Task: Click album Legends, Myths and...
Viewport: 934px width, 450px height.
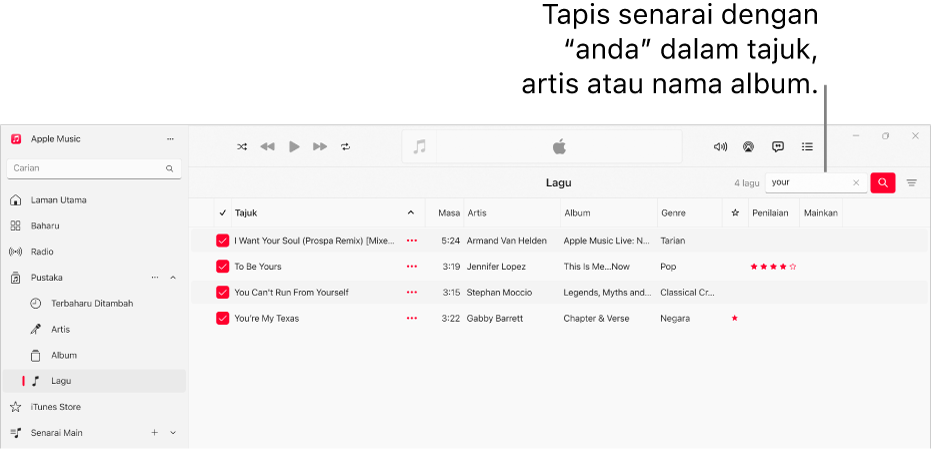Action: point(607,293)
